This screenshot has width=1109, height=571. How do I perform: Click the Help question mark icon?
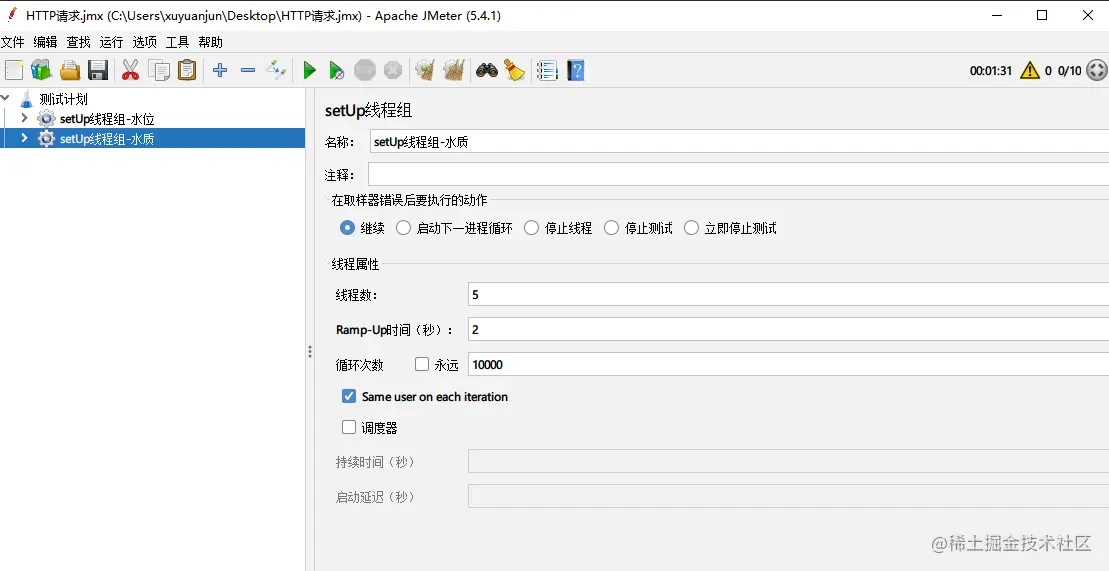[x=576, y=70]
